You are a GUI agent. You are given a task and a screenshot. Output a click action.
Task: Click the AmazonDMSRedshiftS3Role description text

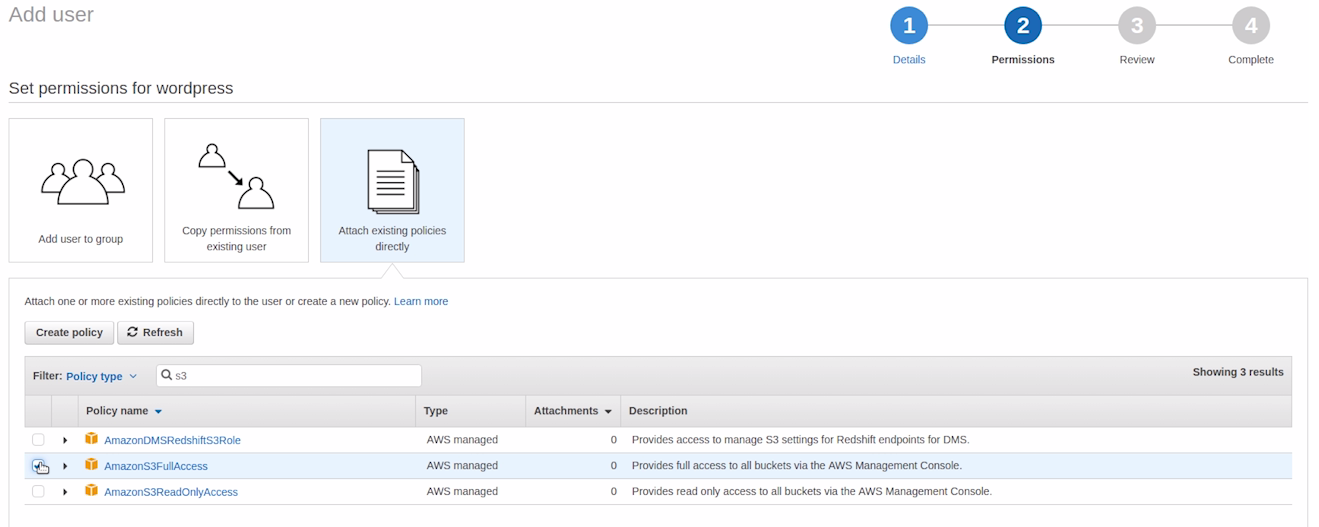tap(800, 440)
